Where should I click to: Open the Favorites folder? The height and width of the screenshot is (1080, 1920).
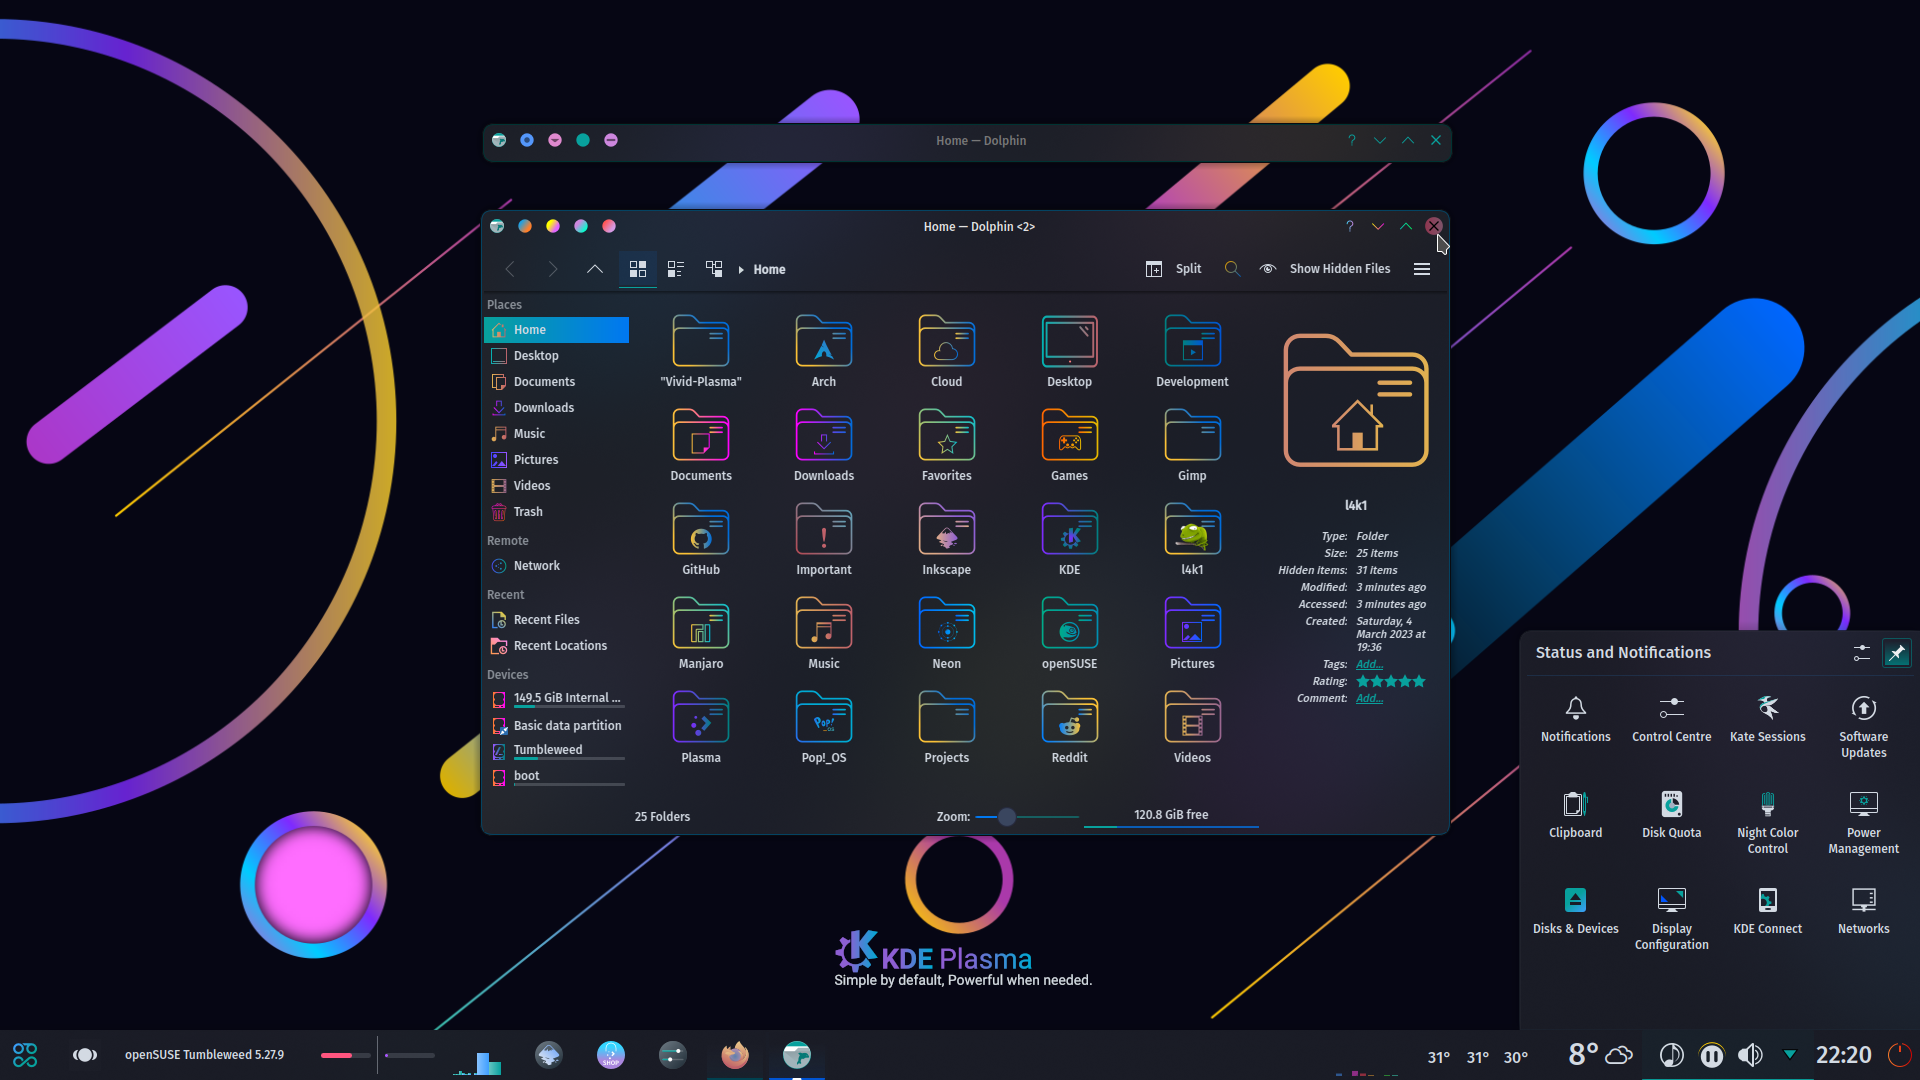click(946, 445)
